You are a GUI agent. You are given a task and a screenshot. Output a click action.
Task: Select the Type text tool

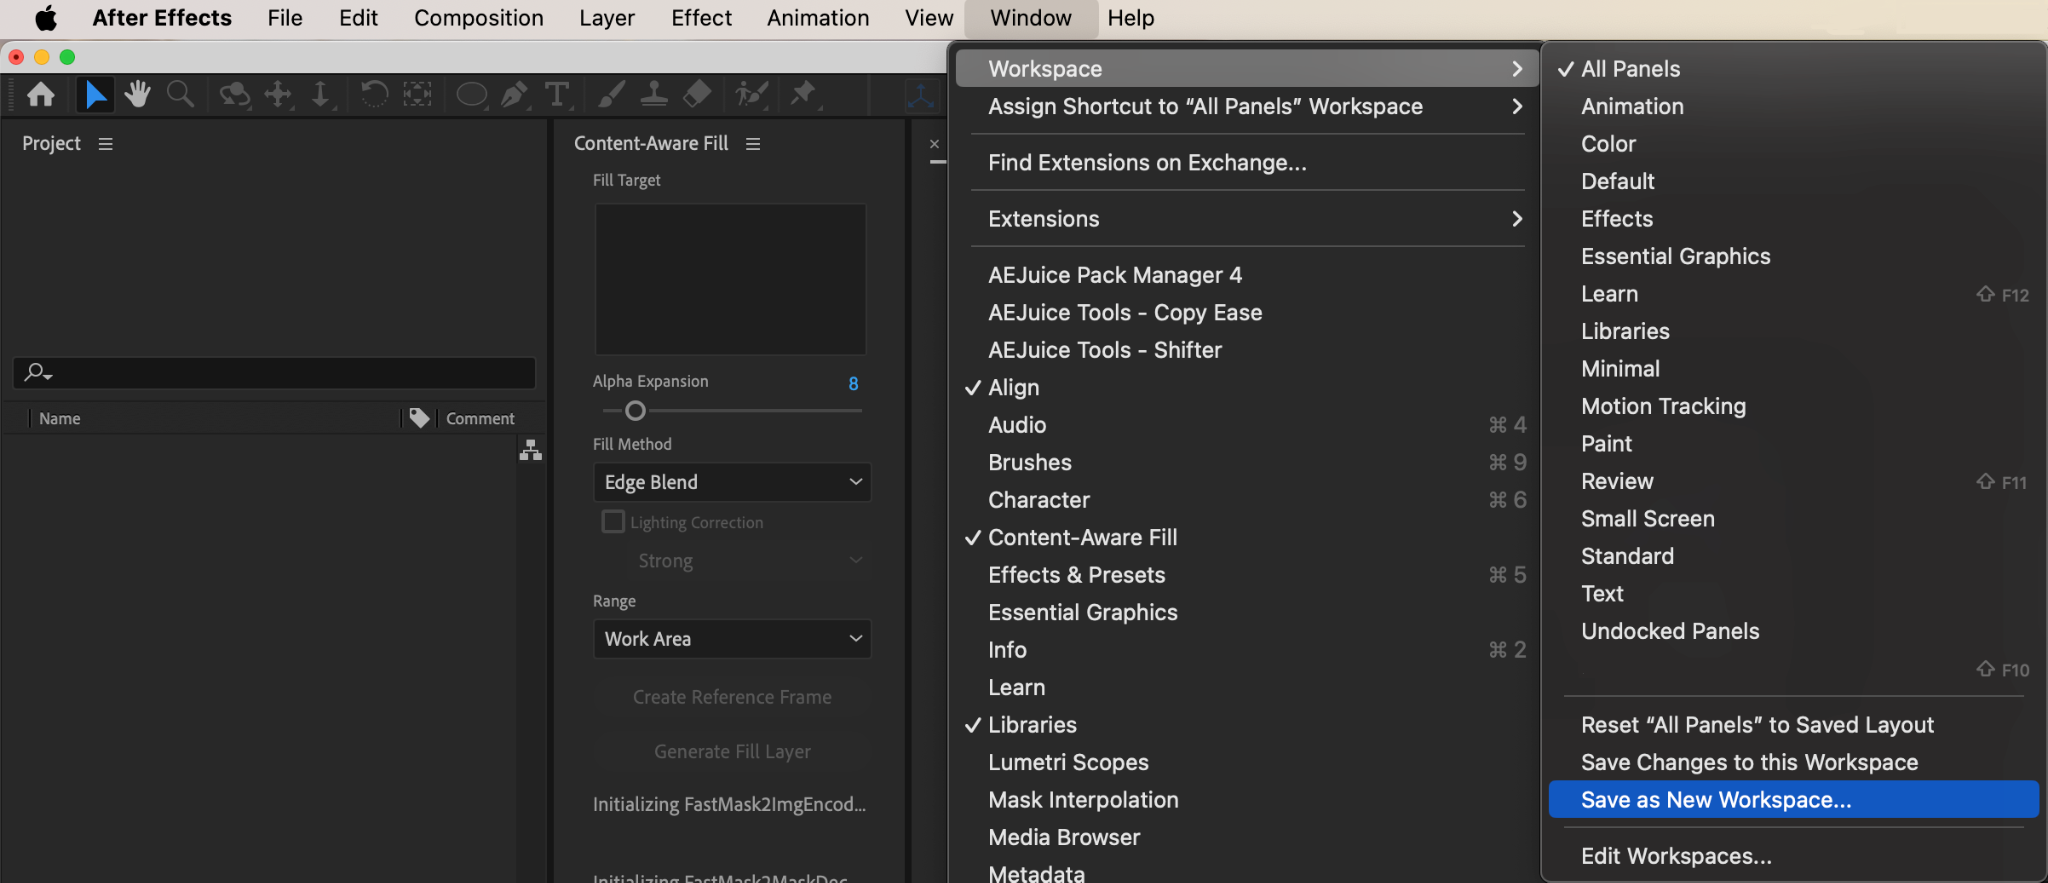(557, 95)
